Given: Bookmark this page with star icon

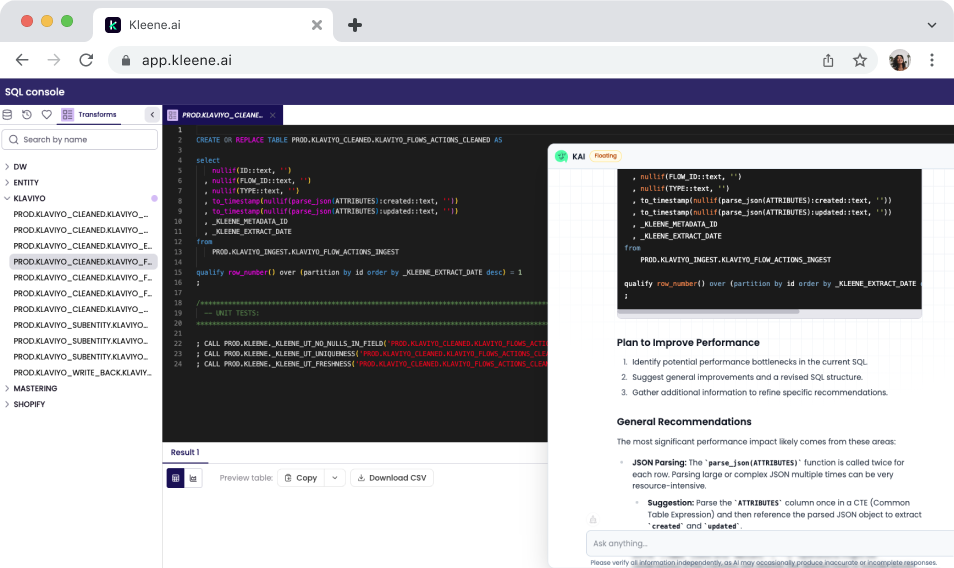Looking at the screenshot, I should [x=860, y=60].
